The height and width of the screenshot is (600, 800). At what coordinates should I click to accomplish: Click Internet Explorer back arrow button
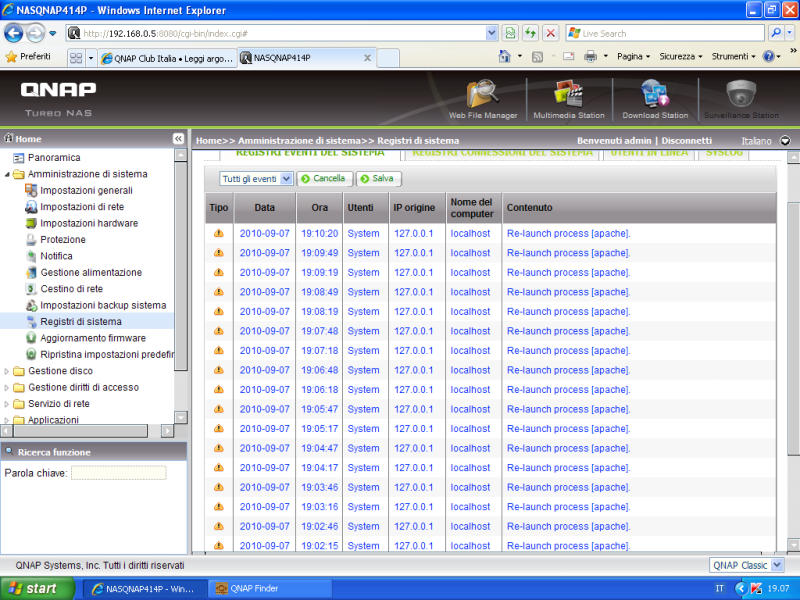tap(14, 33)
